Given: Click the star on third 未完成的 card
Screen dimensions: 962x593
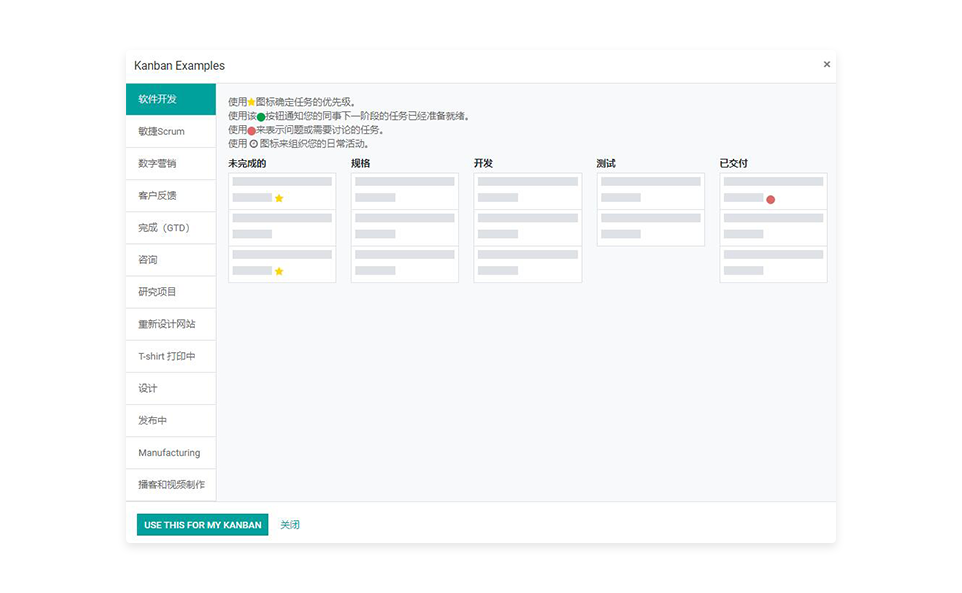Looking at the screenshot, I should pyautogui.click(x=279, y=271).
